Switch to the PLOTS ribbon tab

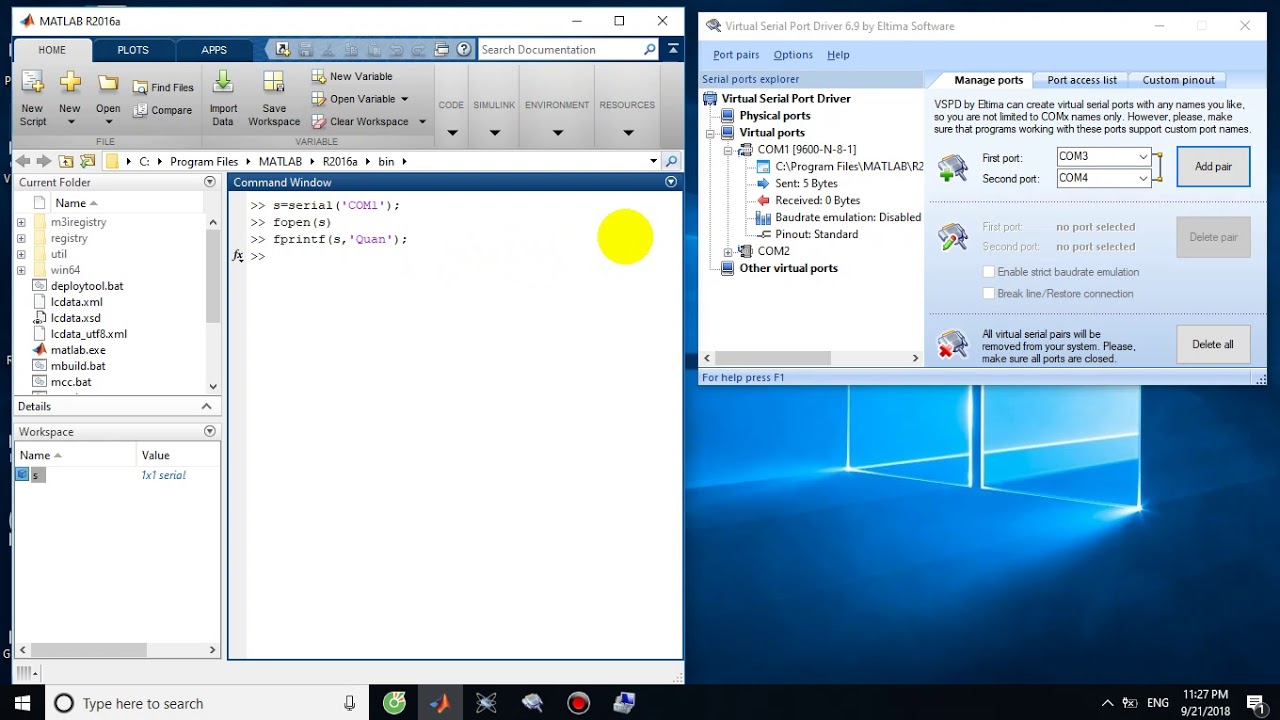pyautogui.click(x=133, y=50)
